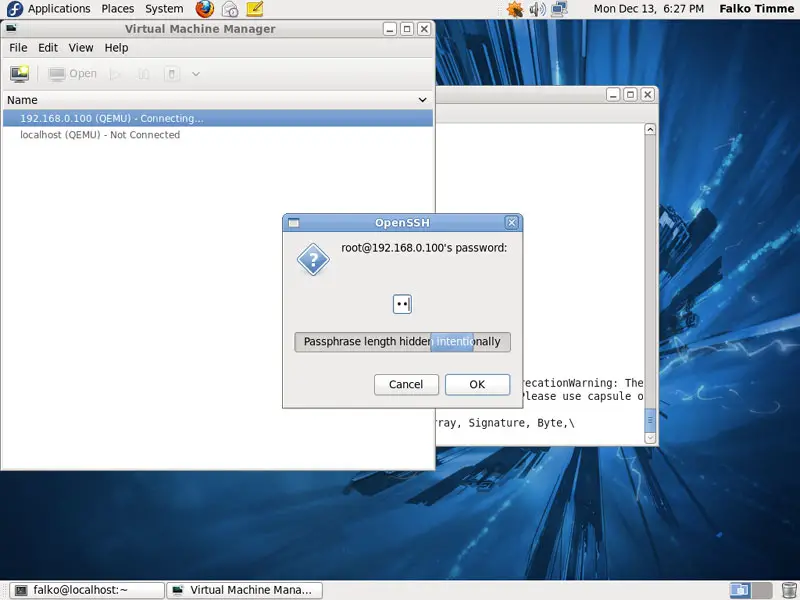Click Cancel in the OpenSSH dialog
Viewport: 800px width, 600px height.
point(406,384)
